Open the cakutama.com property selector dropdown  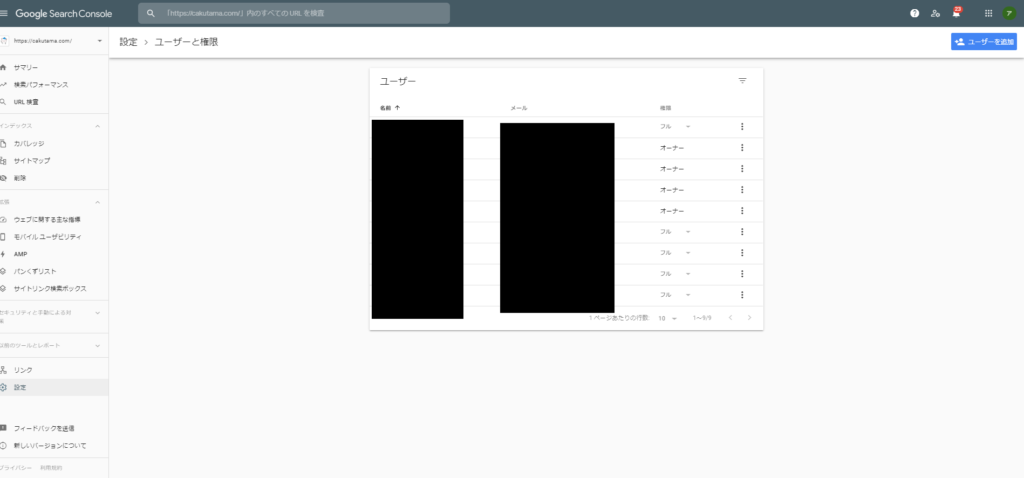point(54,40)
